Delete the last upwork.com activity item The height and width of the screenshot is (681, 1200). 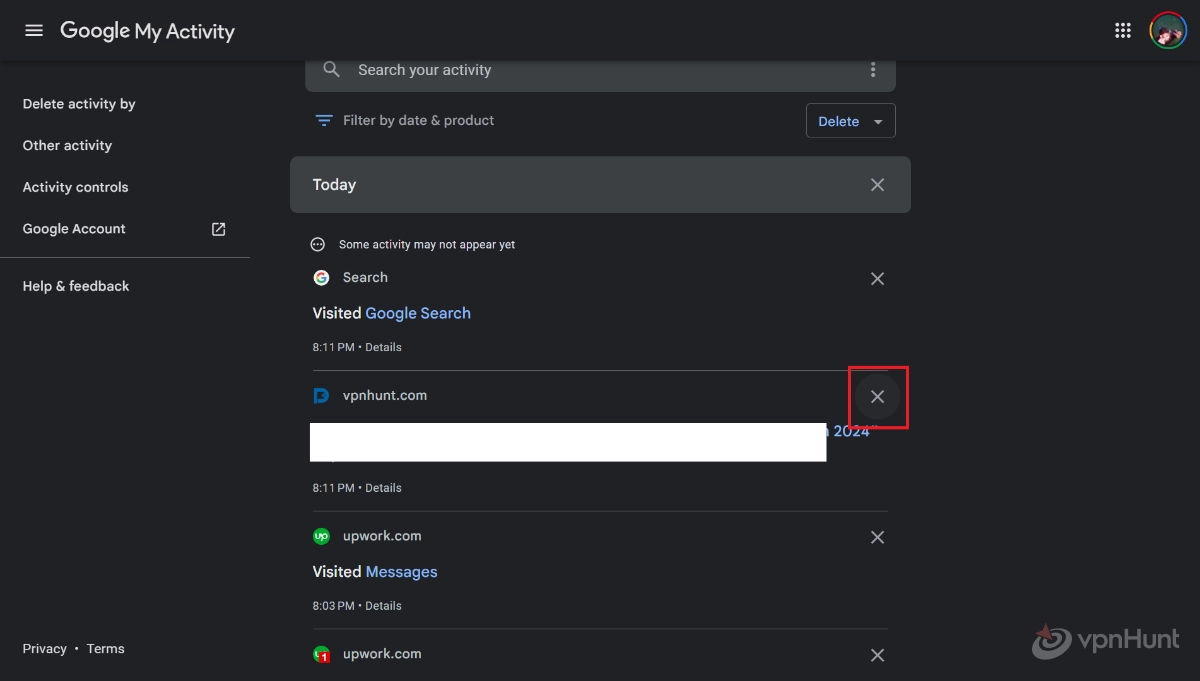point(877,655)
